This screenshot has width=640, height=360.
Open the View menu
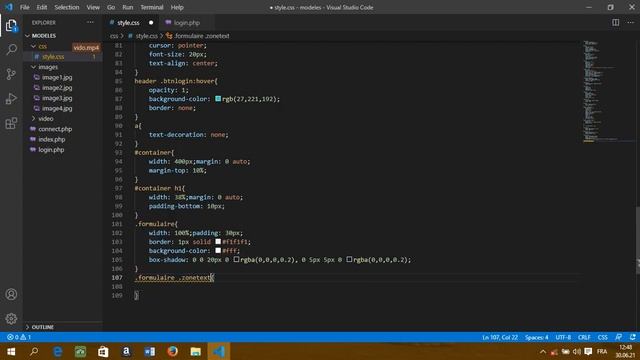point(93,7)
